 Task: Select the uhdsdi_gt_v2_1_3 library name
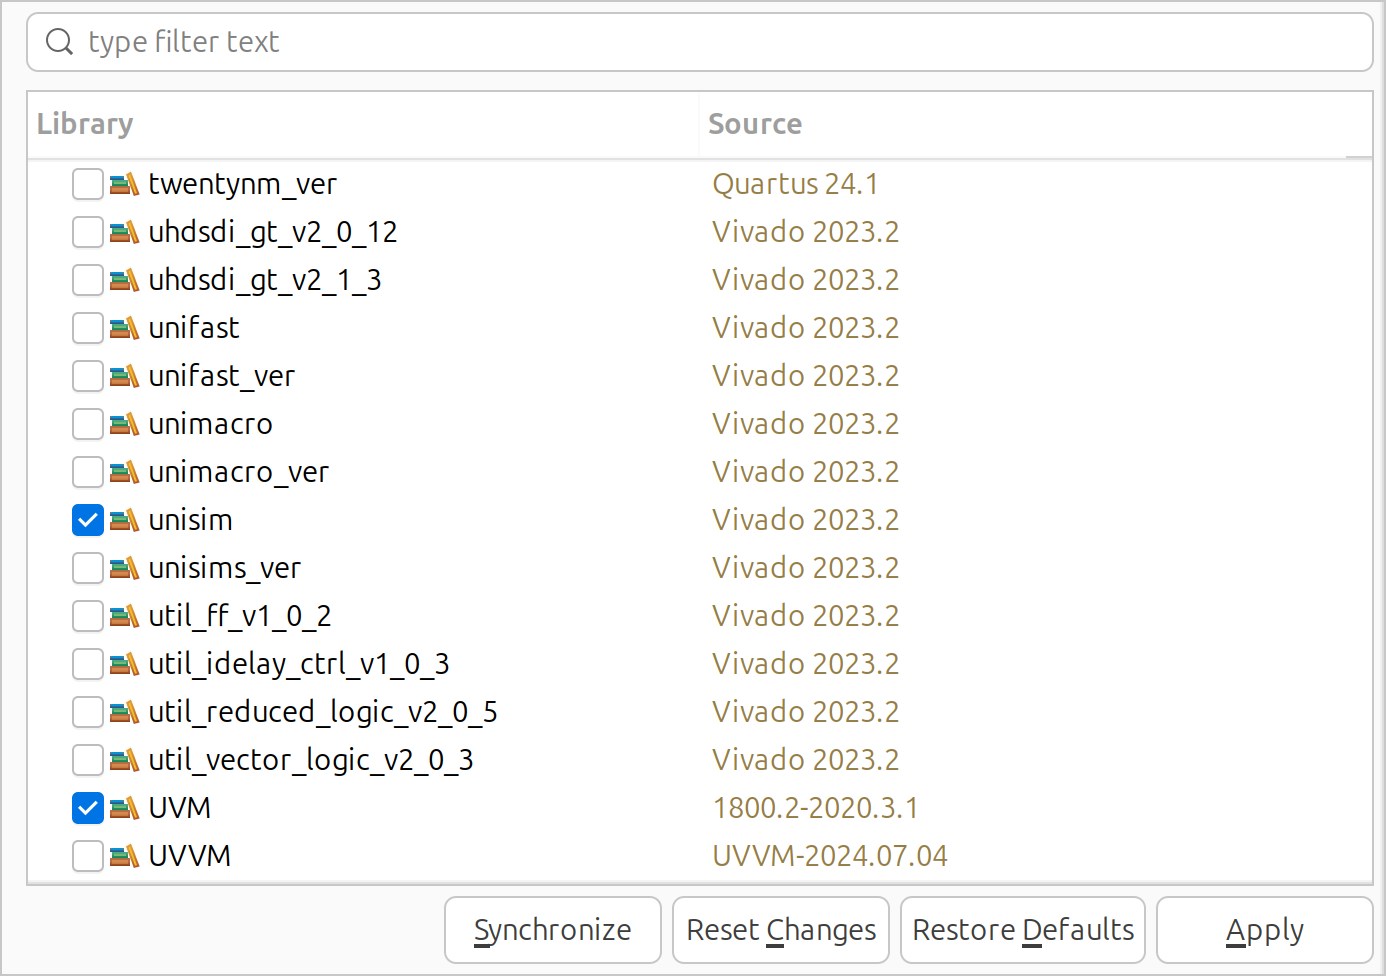point(265,280)
